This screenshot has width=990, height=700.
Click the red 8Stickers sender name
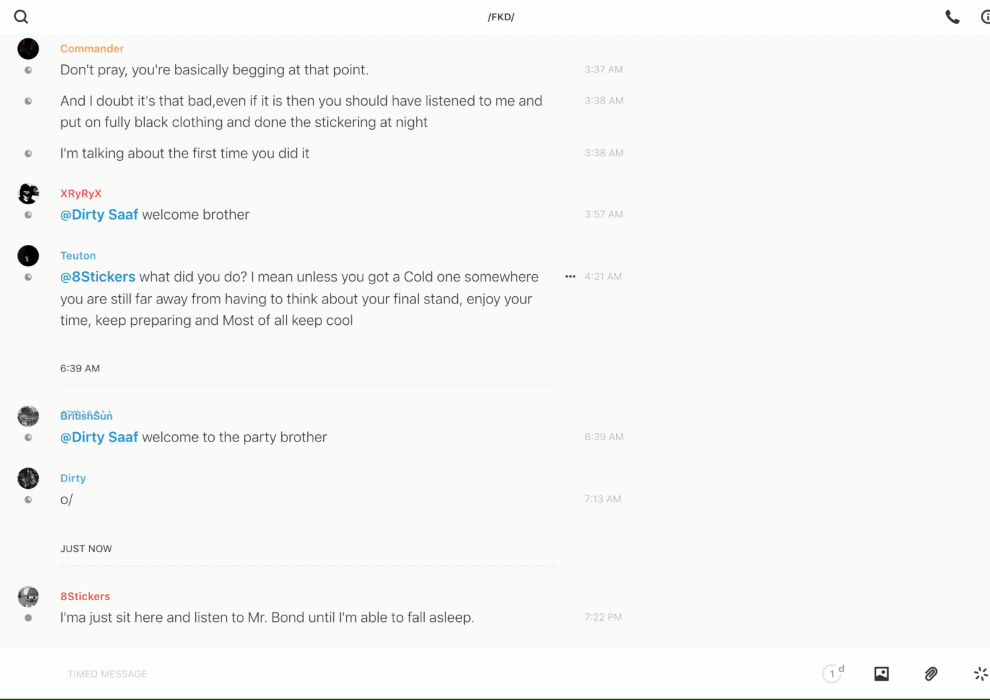pyautogui.click(x=85, y=597)
